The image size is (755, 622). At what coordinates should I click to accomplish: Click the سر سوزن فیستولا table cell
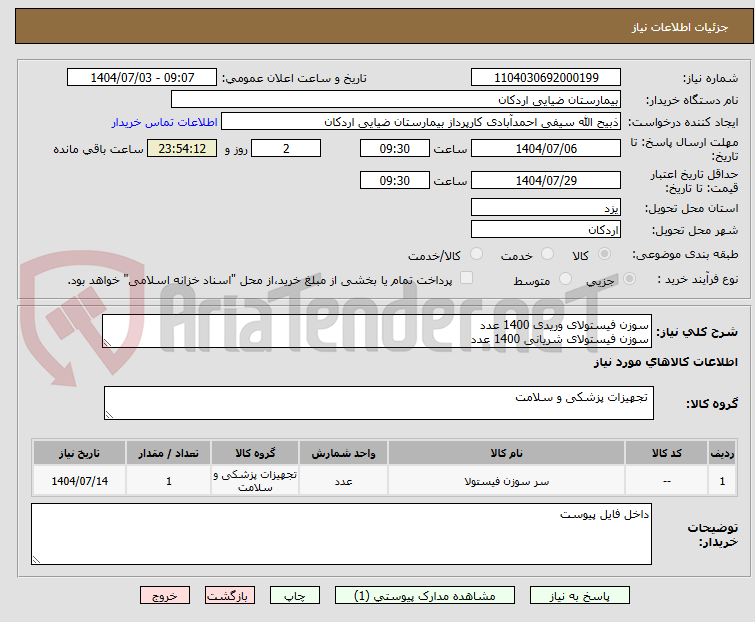[x=507, y=481]
